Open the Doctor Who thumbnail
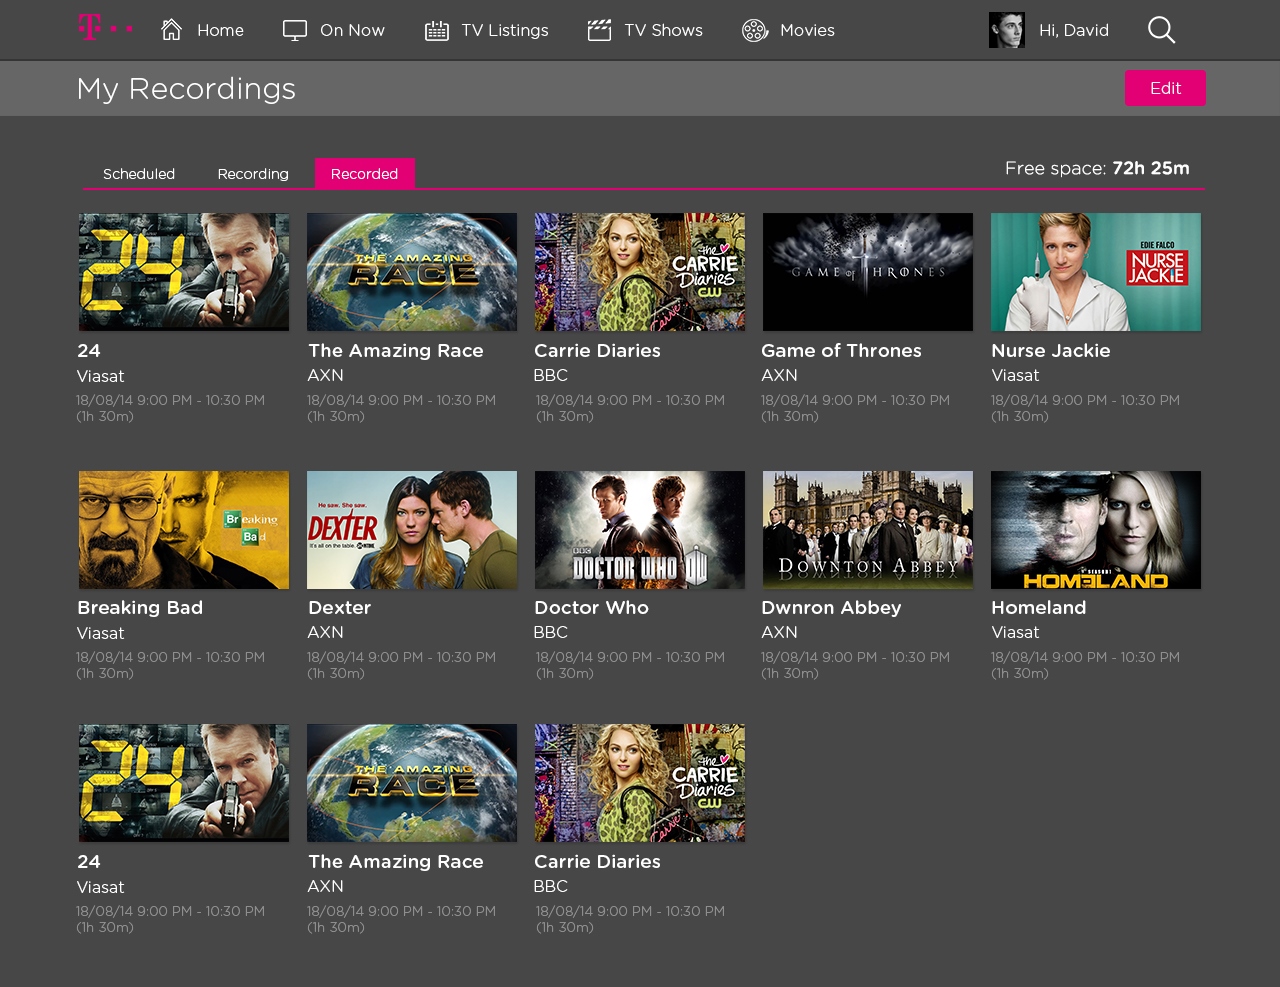The width and height of the screenshot is (1280, 987). [x=640, y=530]
